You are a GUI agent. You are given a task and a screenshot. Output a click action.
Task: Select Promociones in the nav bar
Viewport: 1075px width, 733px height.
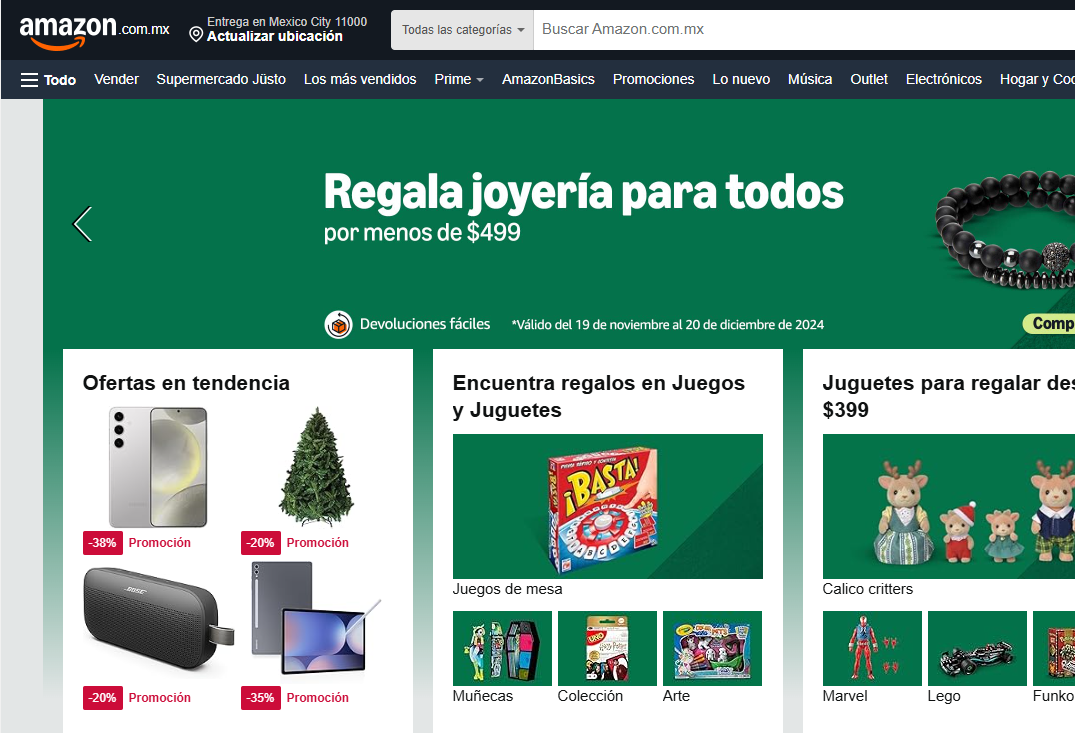point(653,80)
